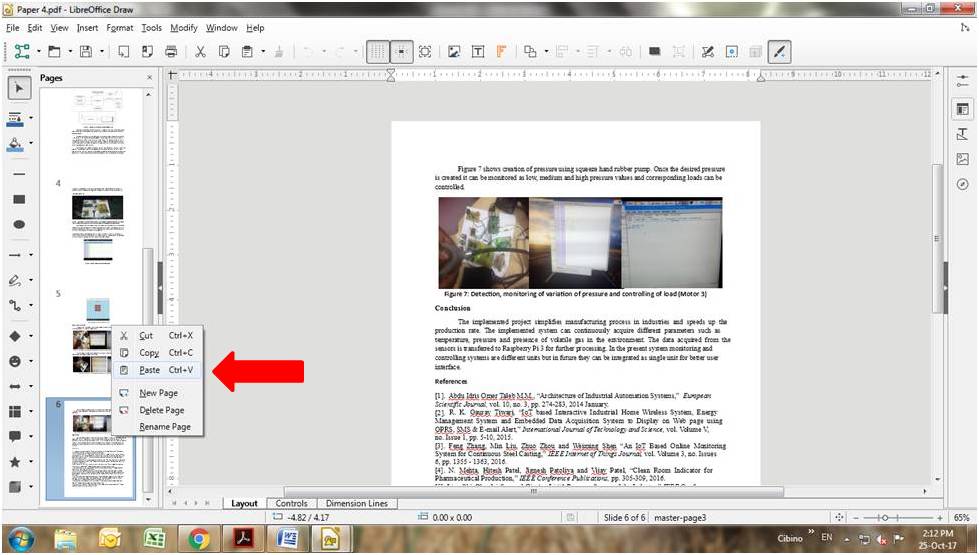Choose the Fill Color bucket tool
The height and width of the screenshot is (555, 979).
16,144
